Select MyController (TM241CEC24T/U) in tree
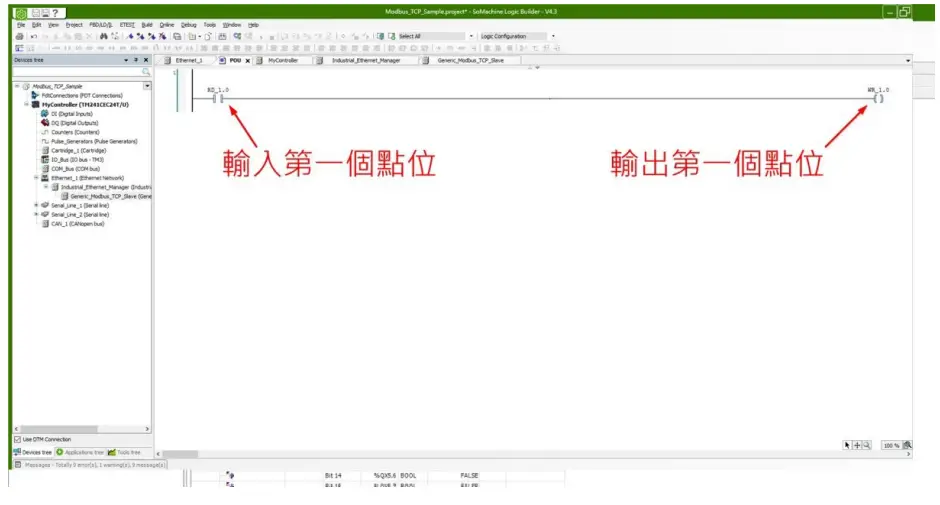The height and width of the screenshot is (505, 940). 85,104
